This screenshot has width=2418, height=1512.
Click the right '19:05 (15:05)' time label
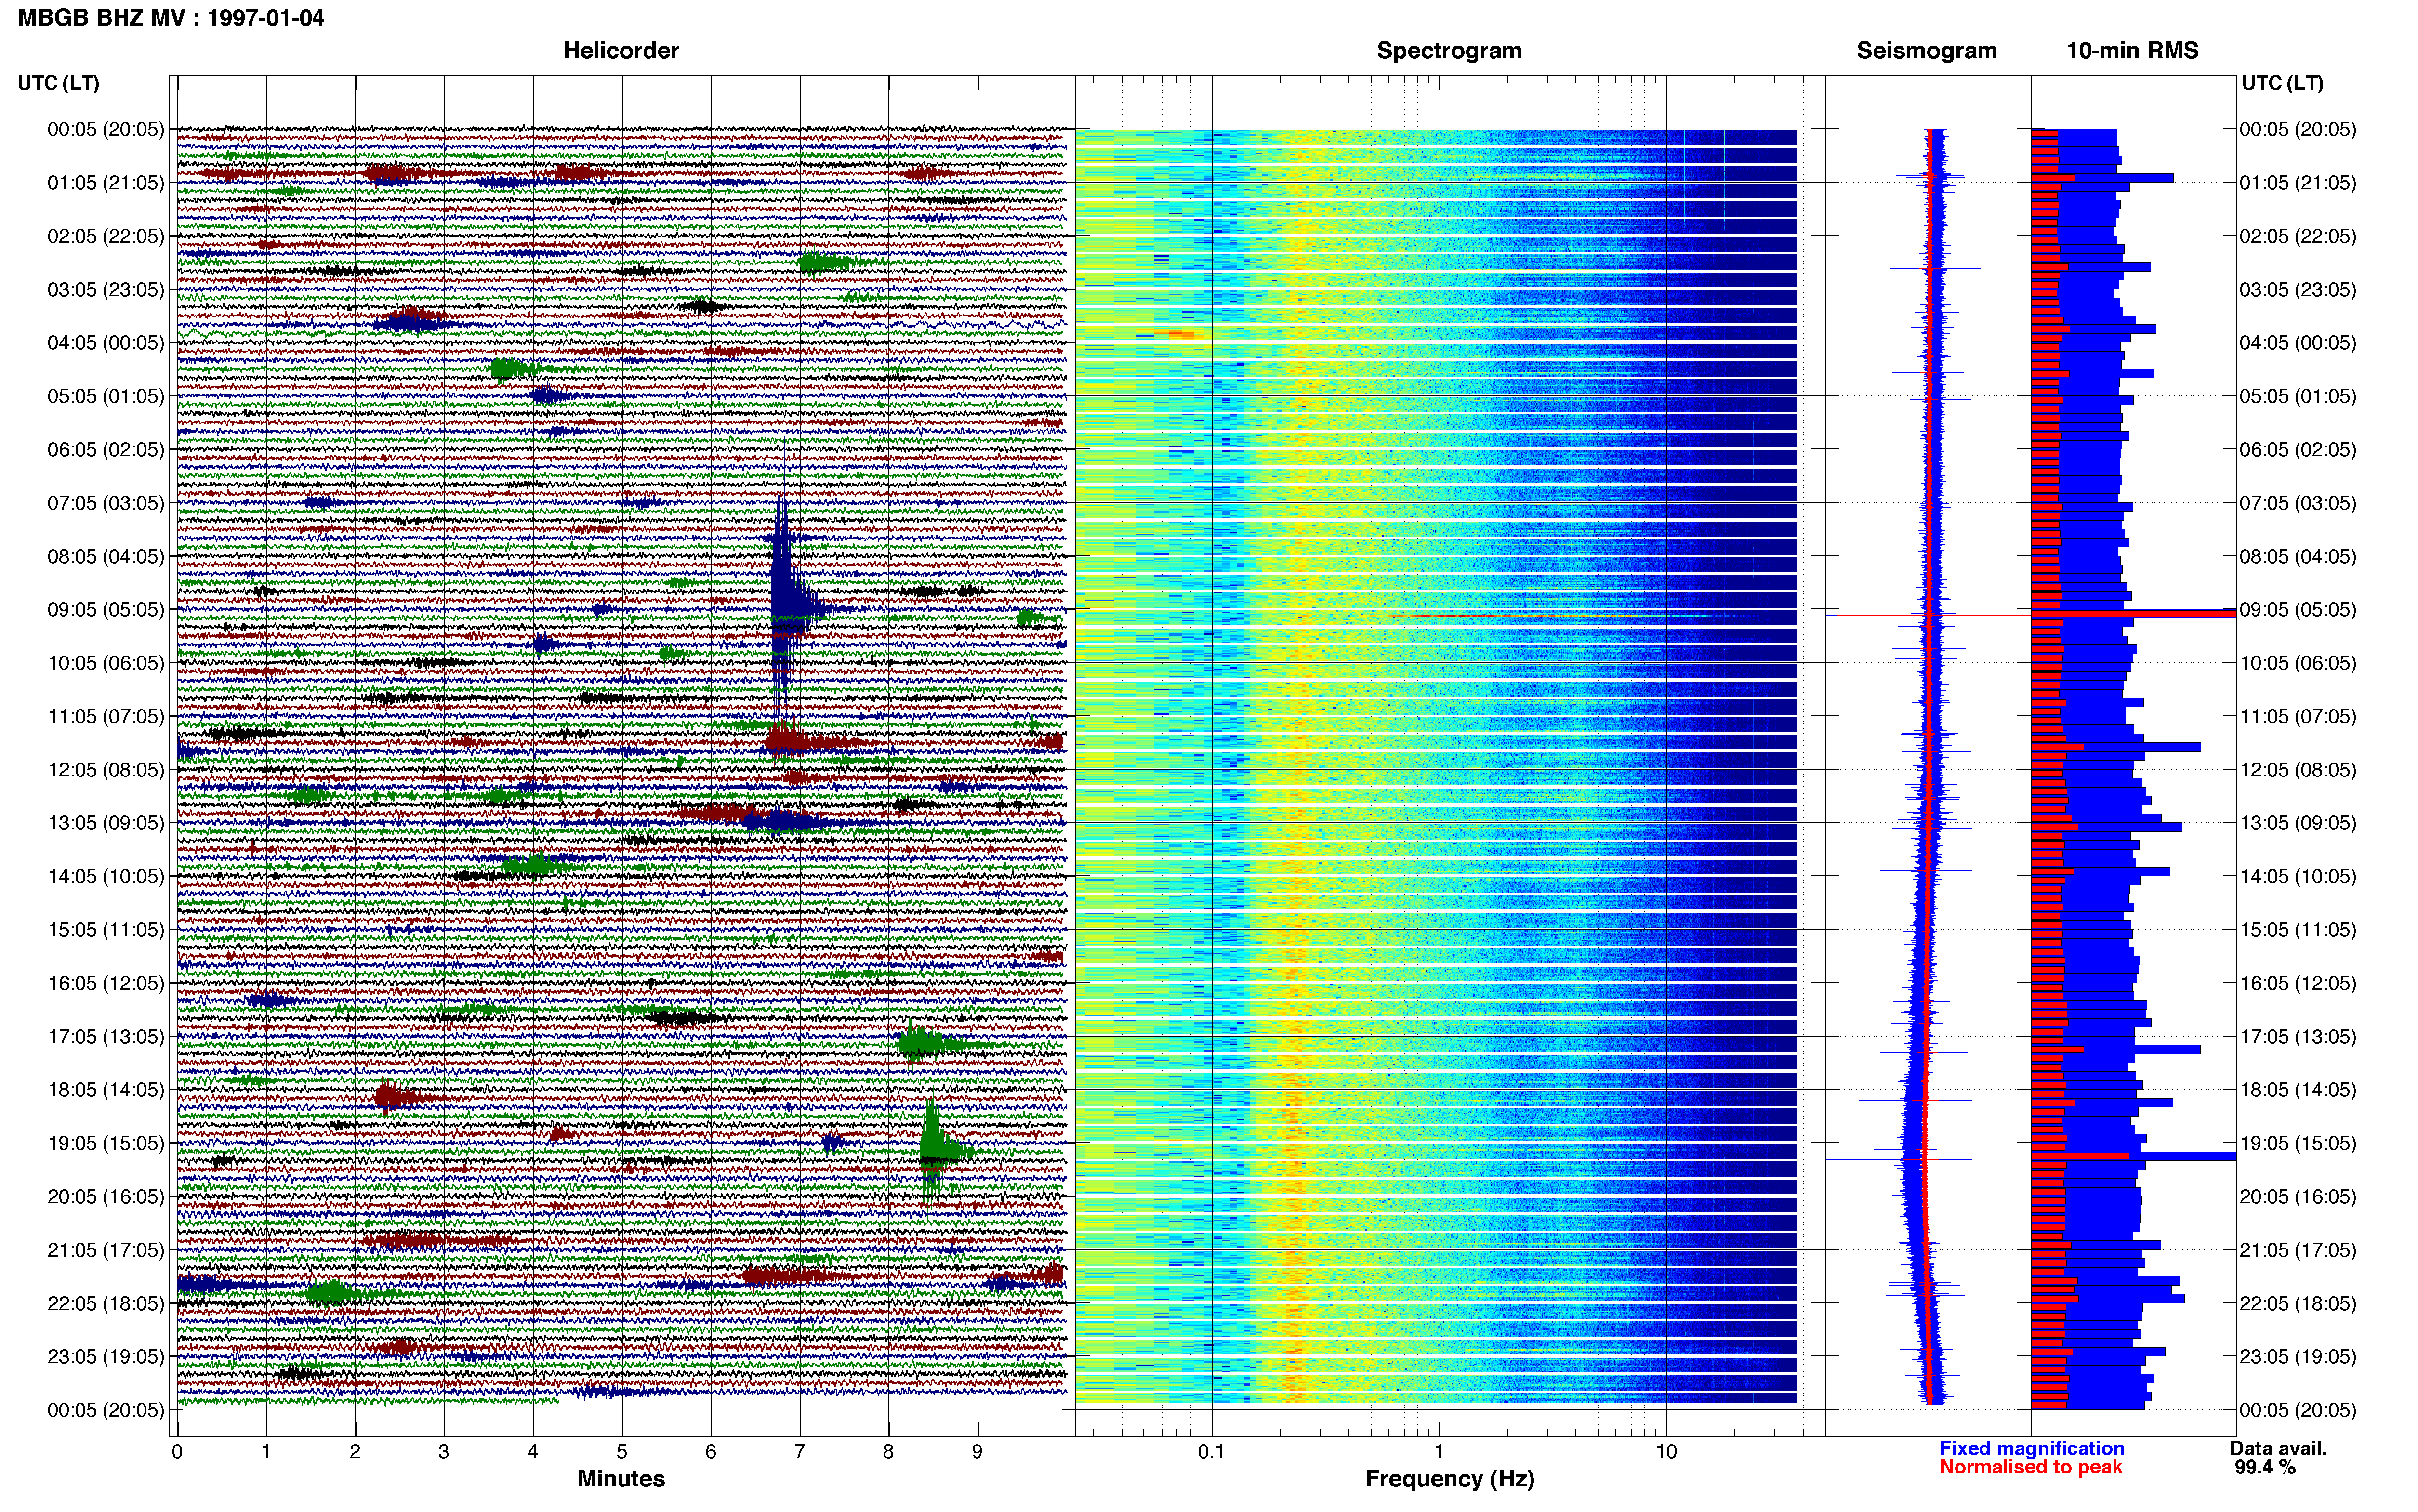click(x=2298, y=1143)
